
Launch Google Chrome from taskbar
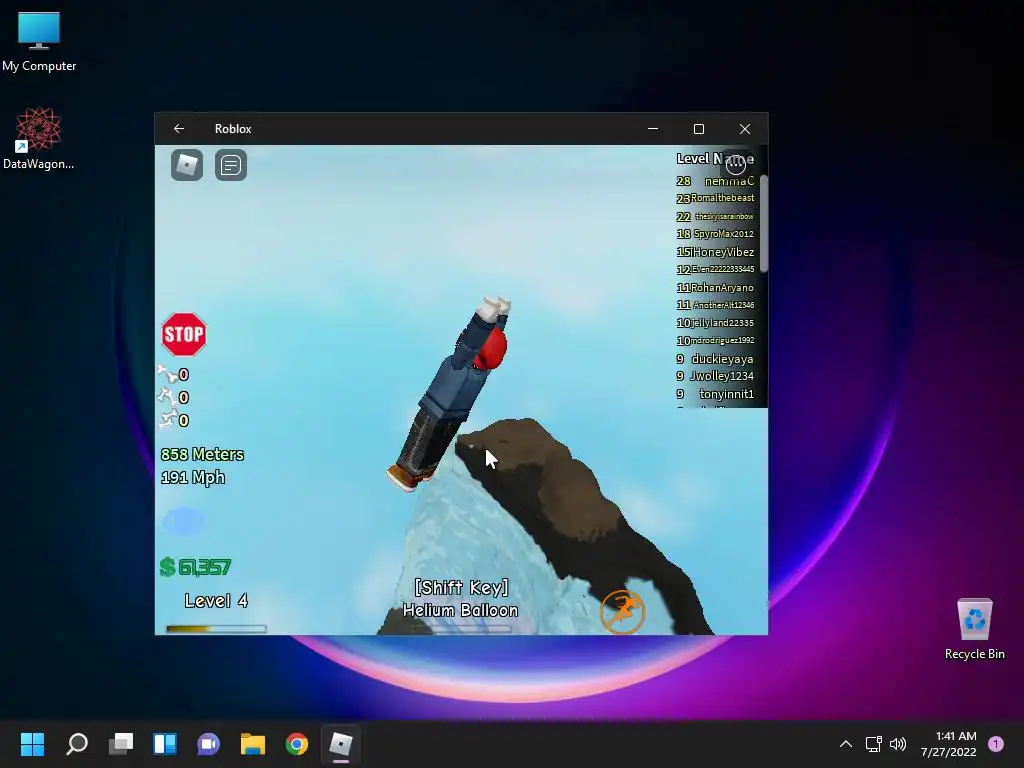coord(296,744)
